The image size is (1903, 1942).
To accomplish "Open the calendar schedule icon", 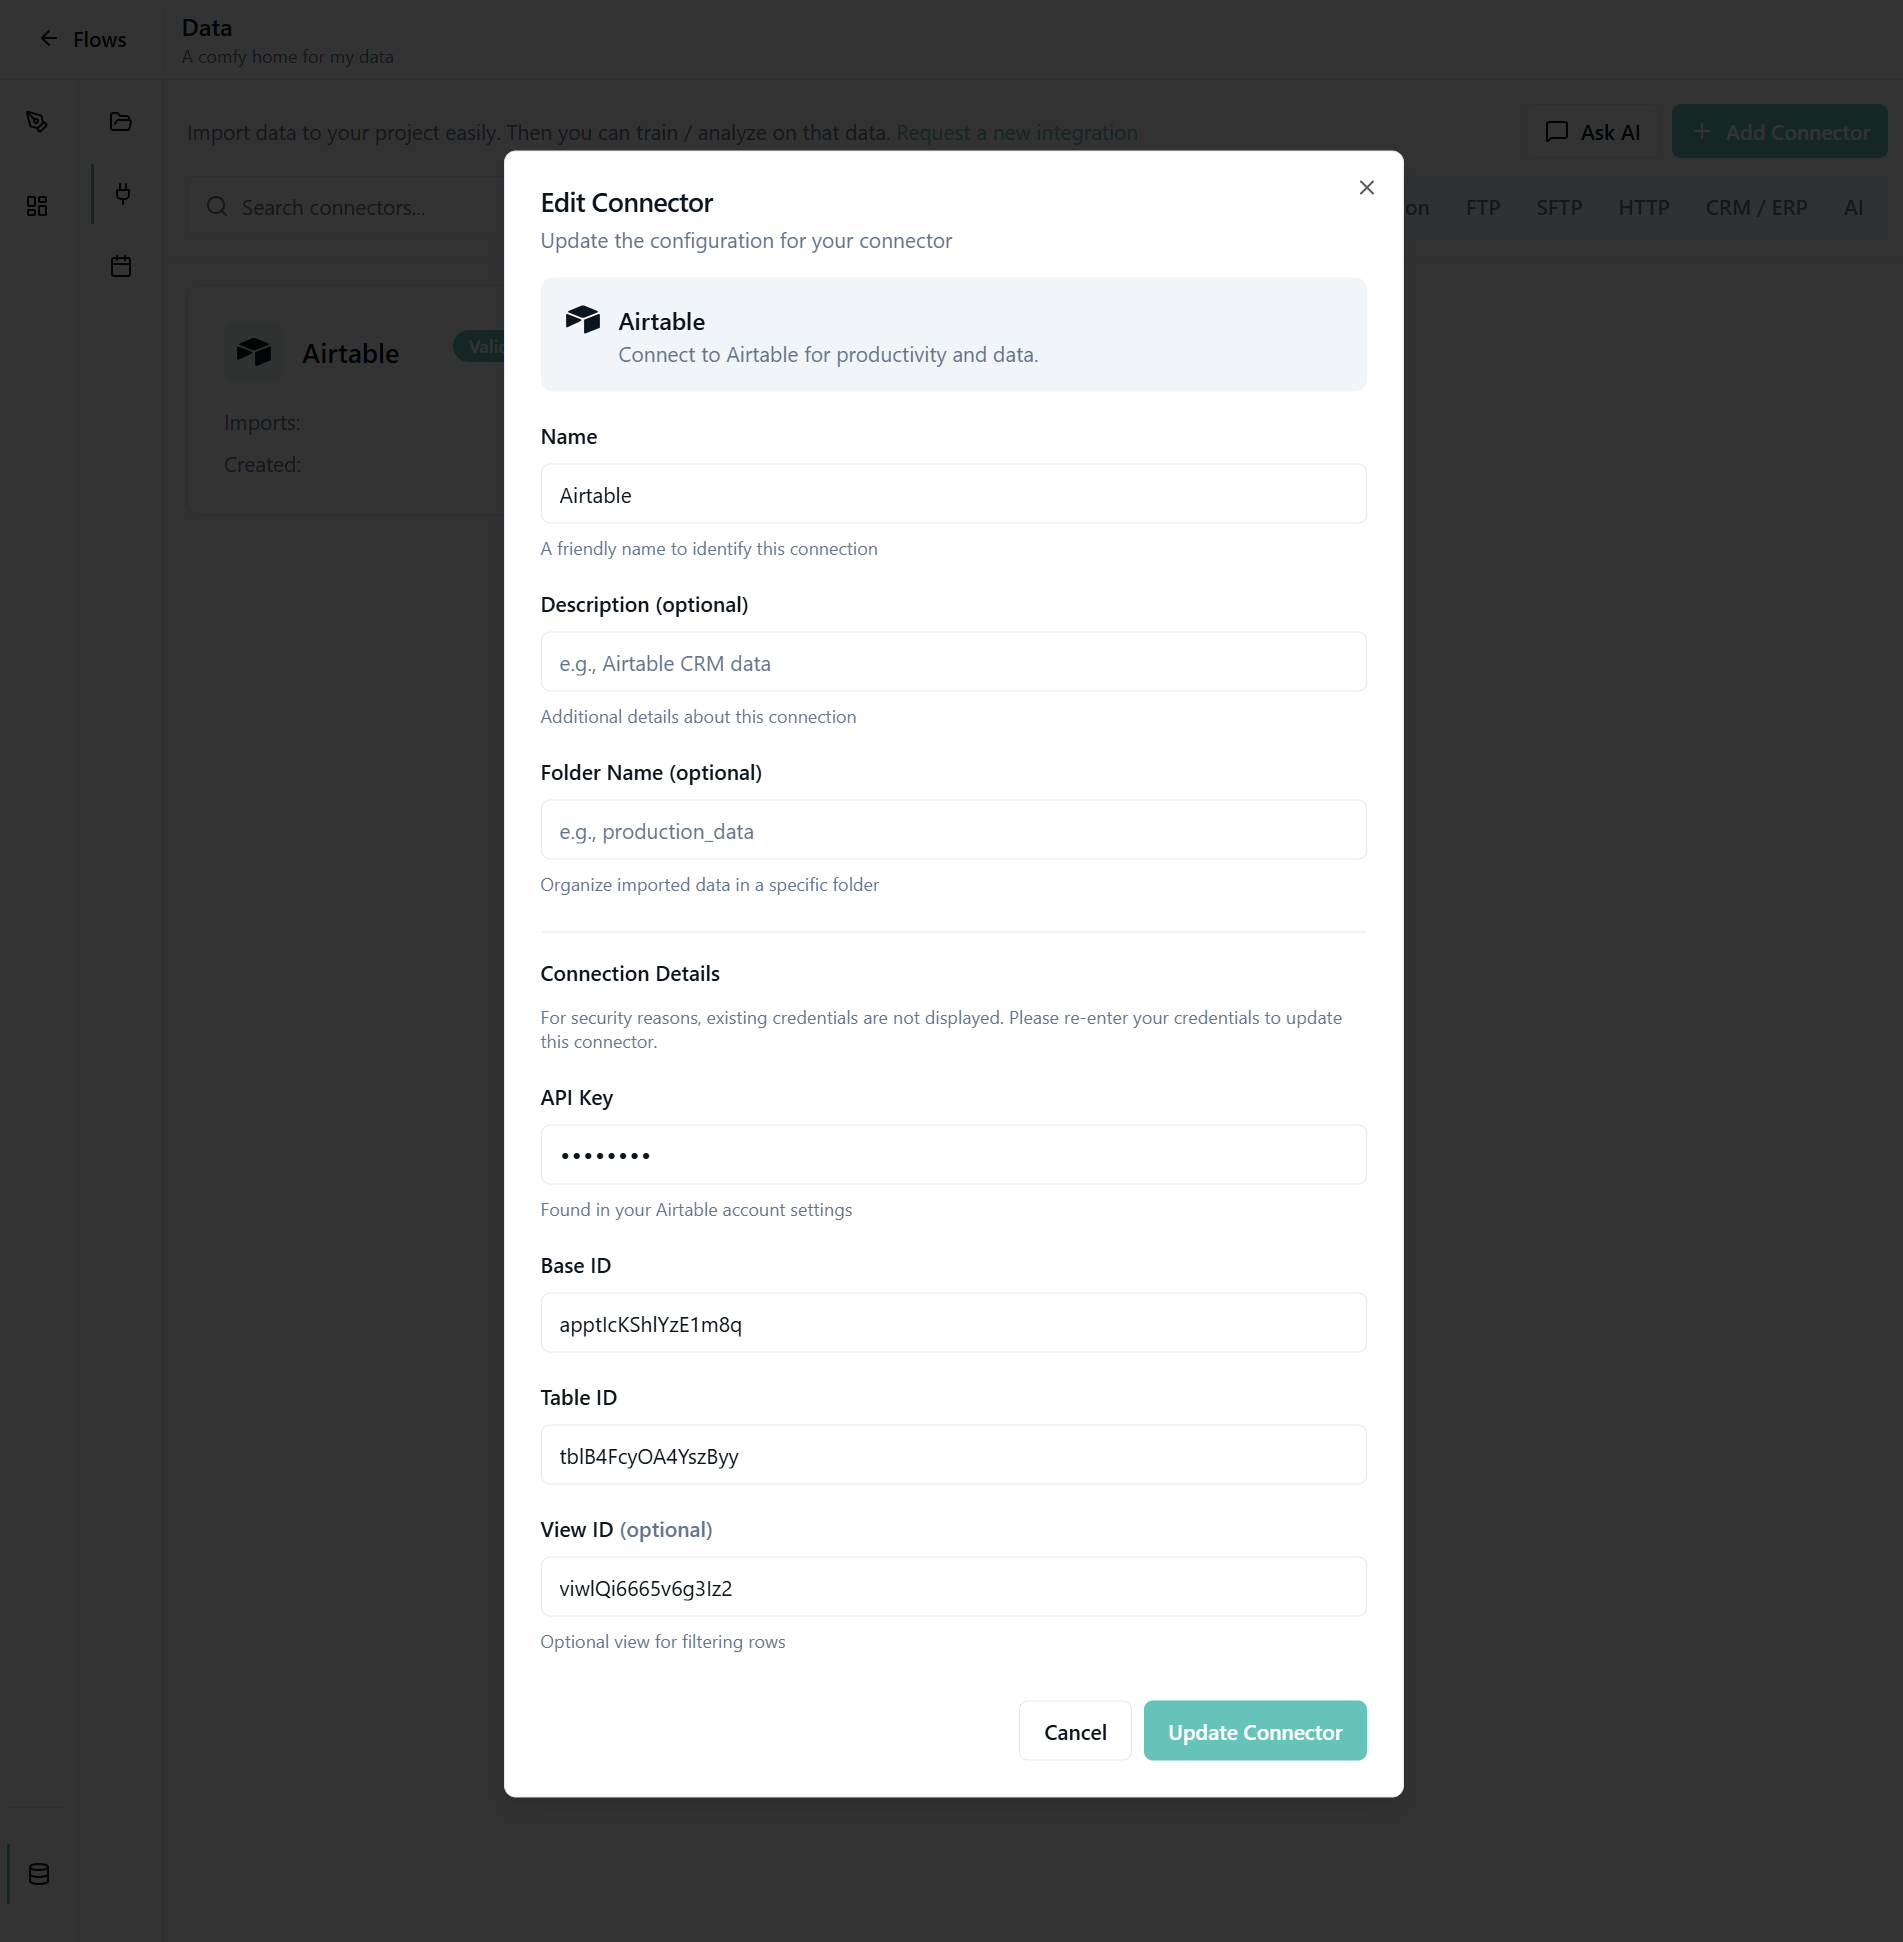I will tap(121, 266).
